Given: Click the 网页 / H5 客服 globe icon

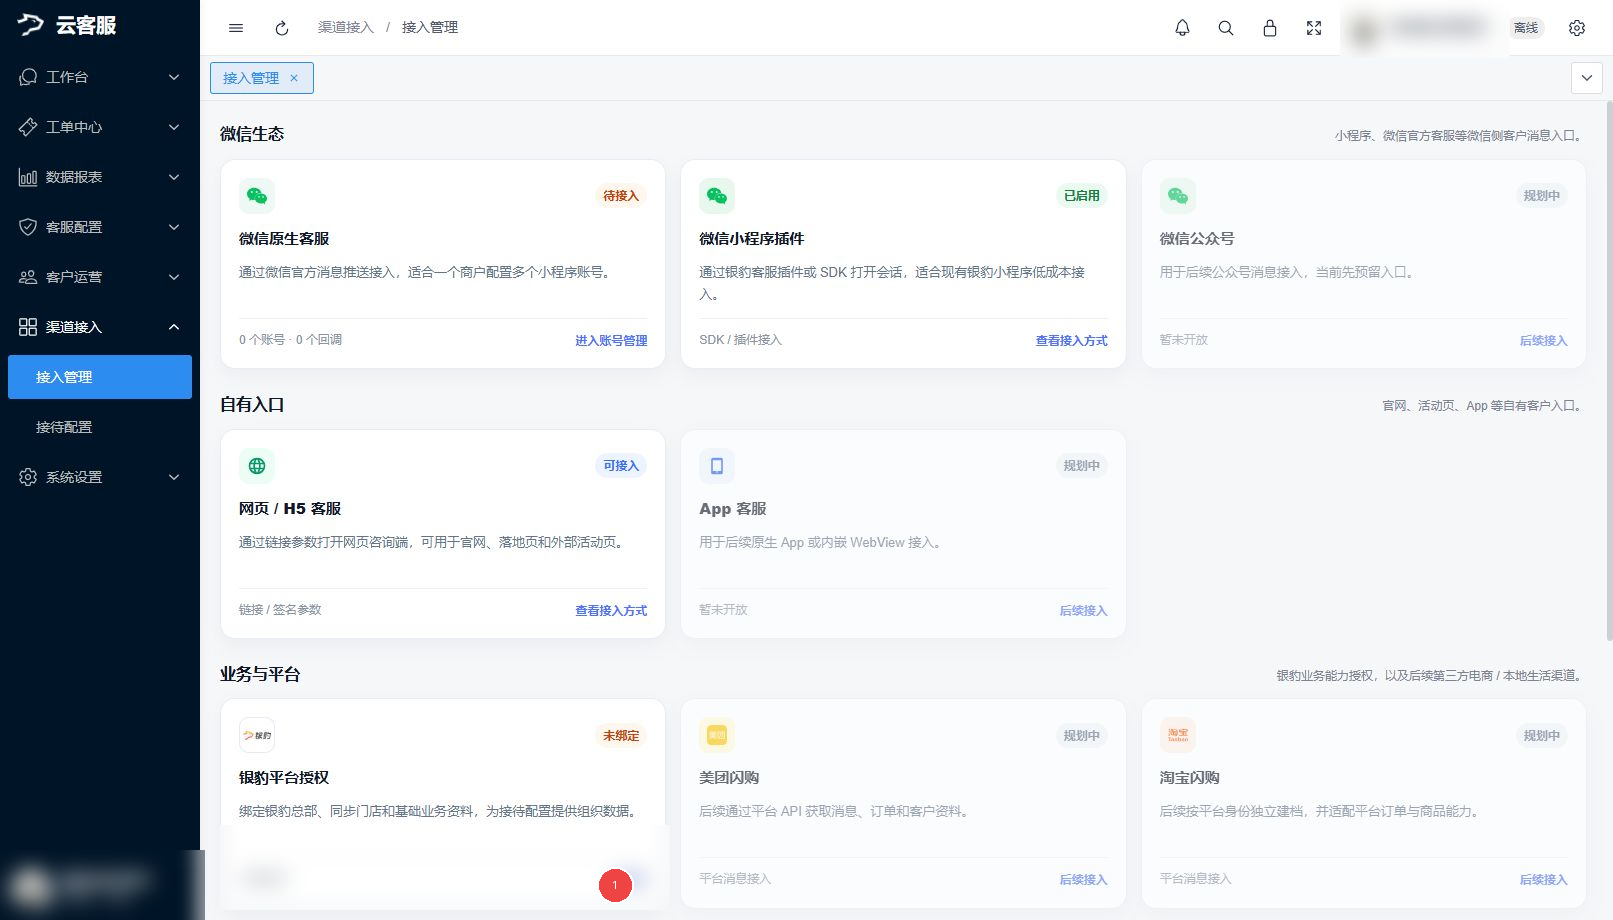Looking at the screenshot, I should coord(257,466).
